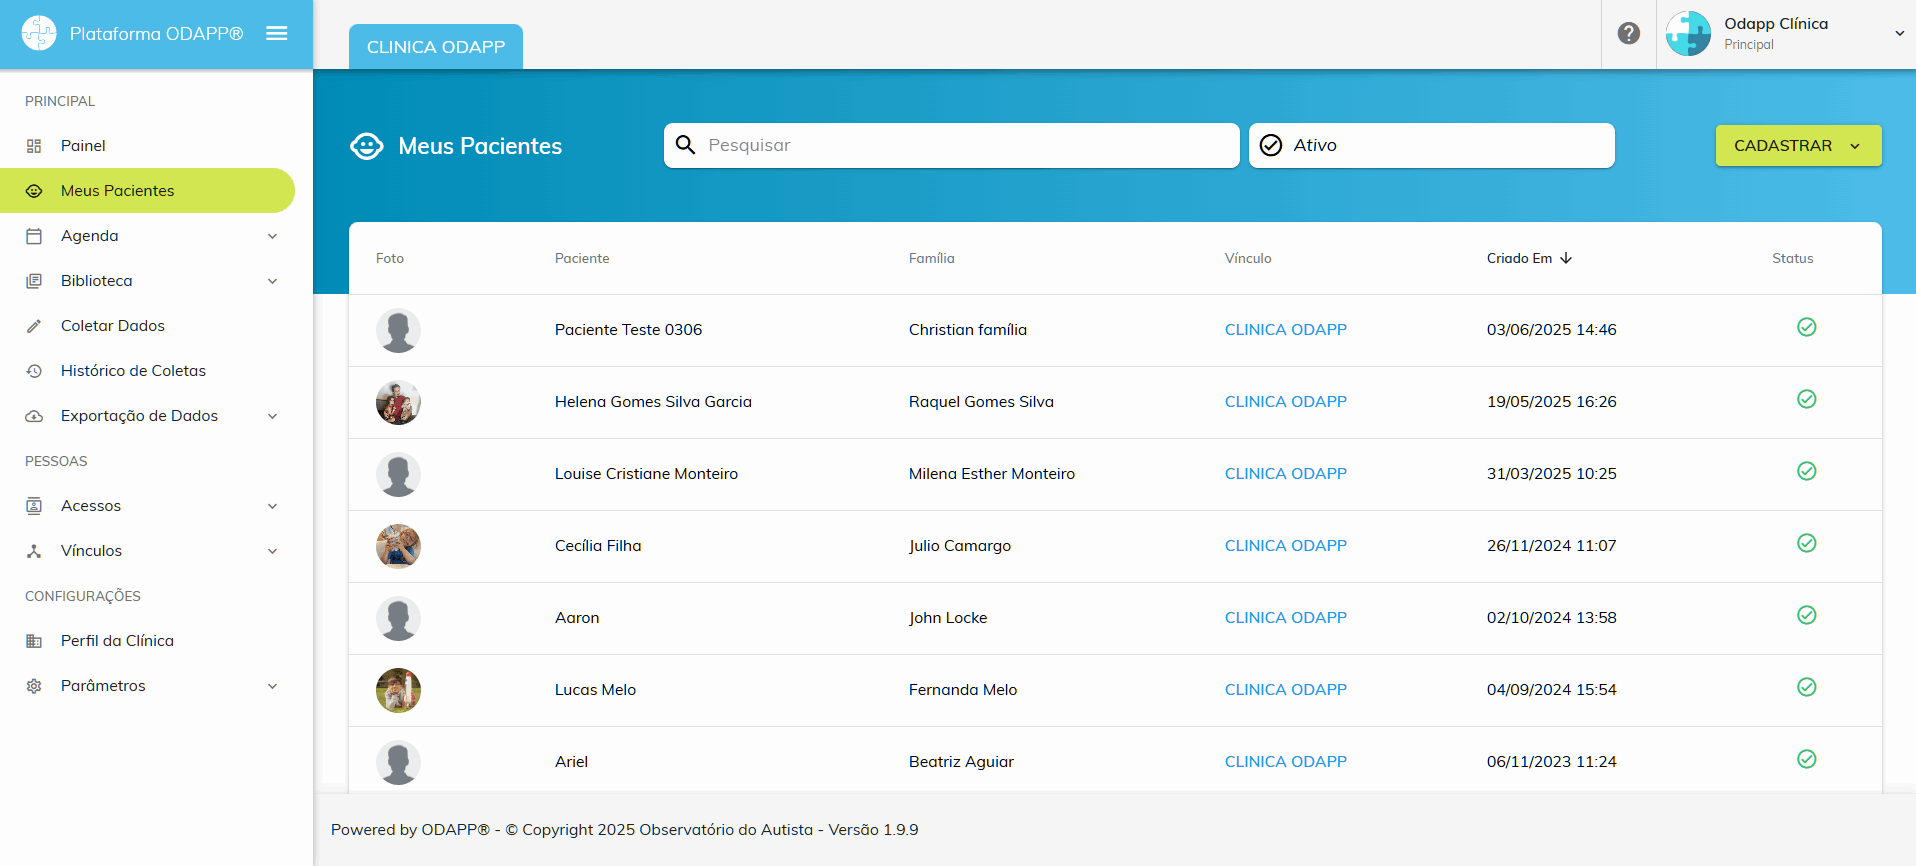The image size is (1916, 866).
Task: Click the Status column header
Action: (1792, 258)
